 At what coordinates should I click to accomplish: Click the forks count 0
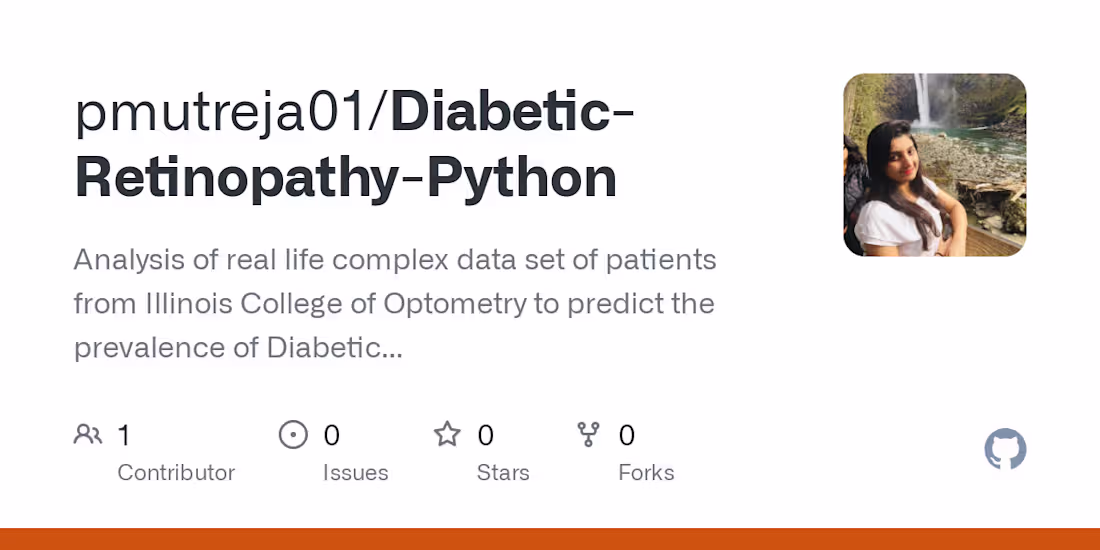626,436
